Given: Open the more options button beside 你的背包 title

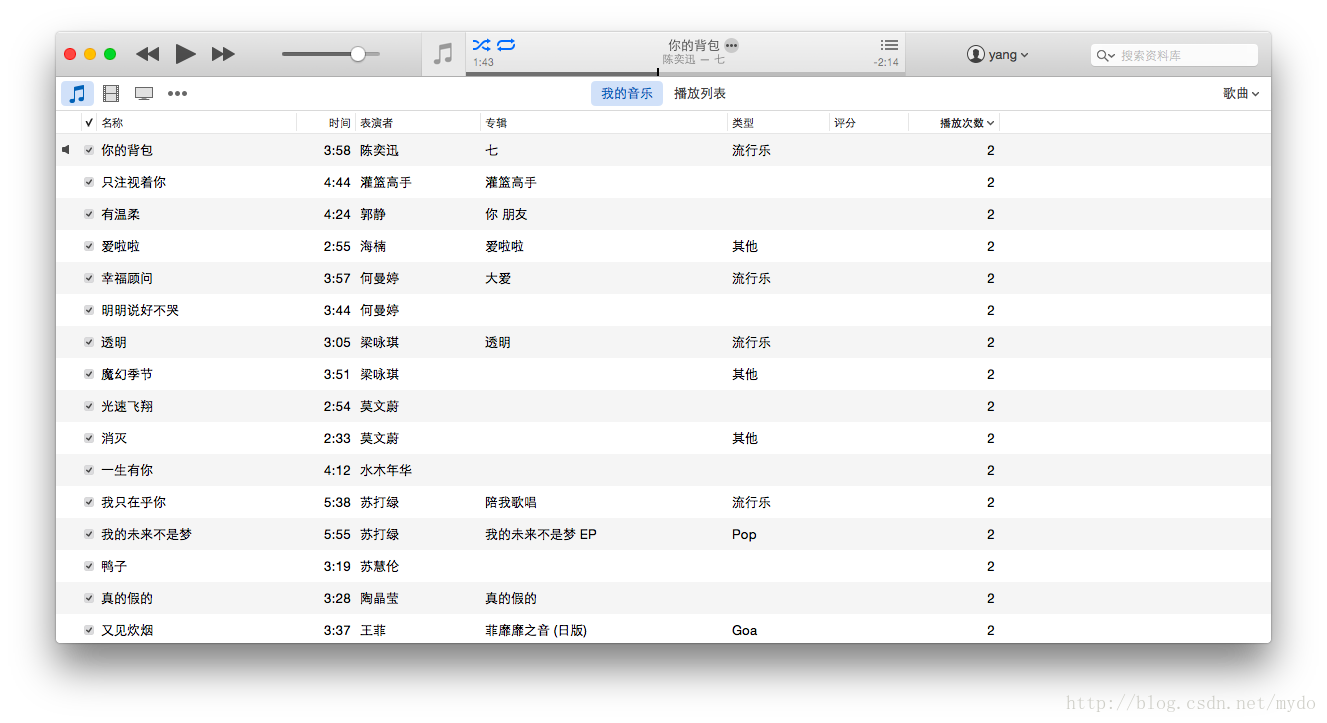Looking at the screenshot, I should point(732,45).
